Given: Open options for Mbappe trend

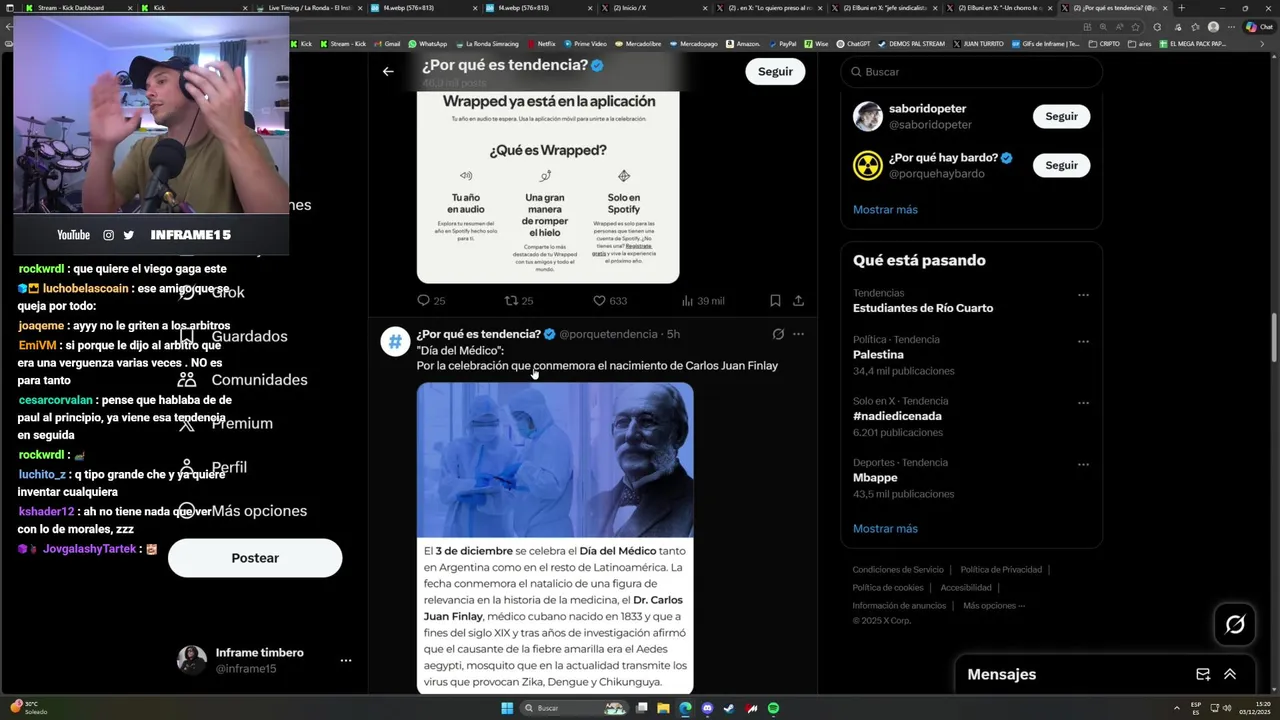Looking at the screenshot, I should 1083,464.
